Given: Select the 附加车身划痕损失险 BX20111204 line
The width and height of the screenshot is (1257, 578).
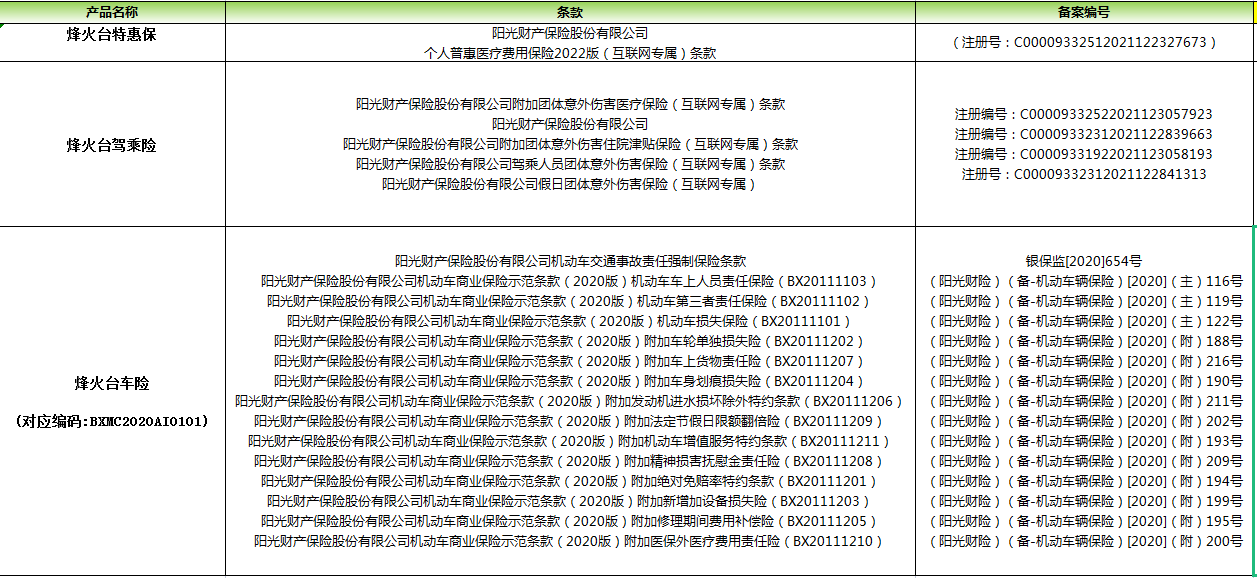Looking at the screenshot, I should (x=570, y=381).
